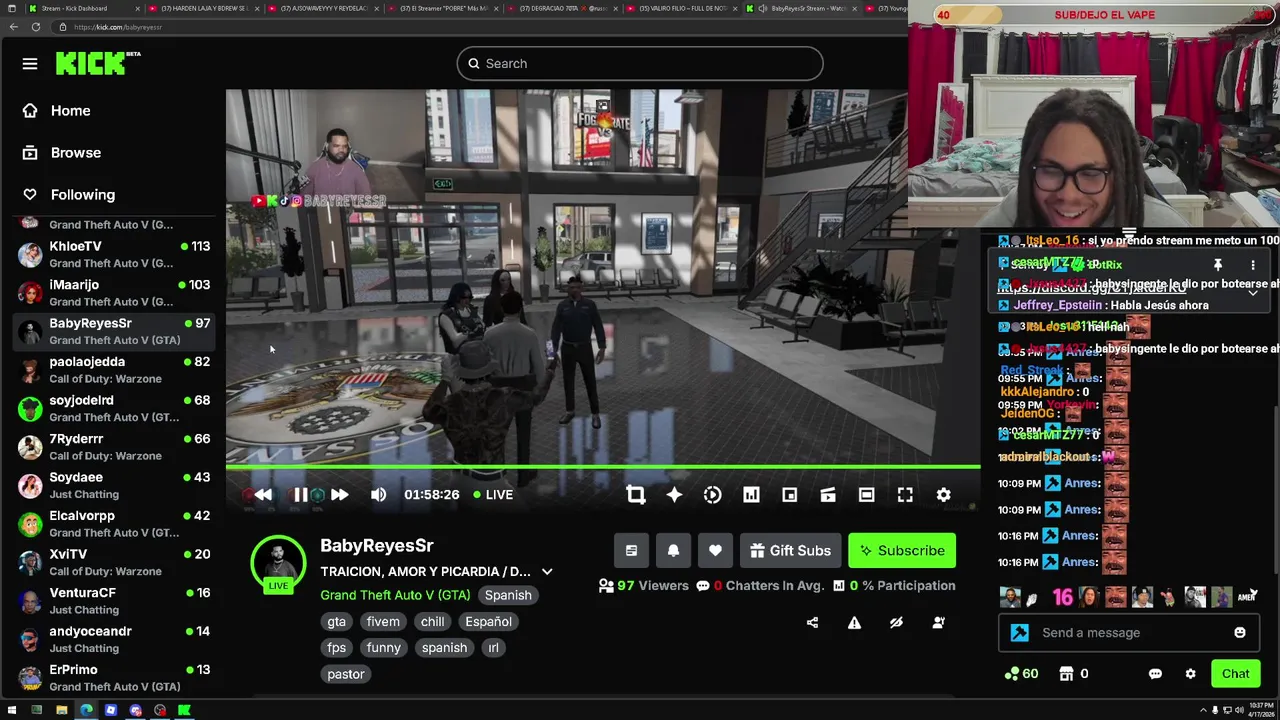
Task: Click the crop clip icon in player
Action: [x=635, y=495]
